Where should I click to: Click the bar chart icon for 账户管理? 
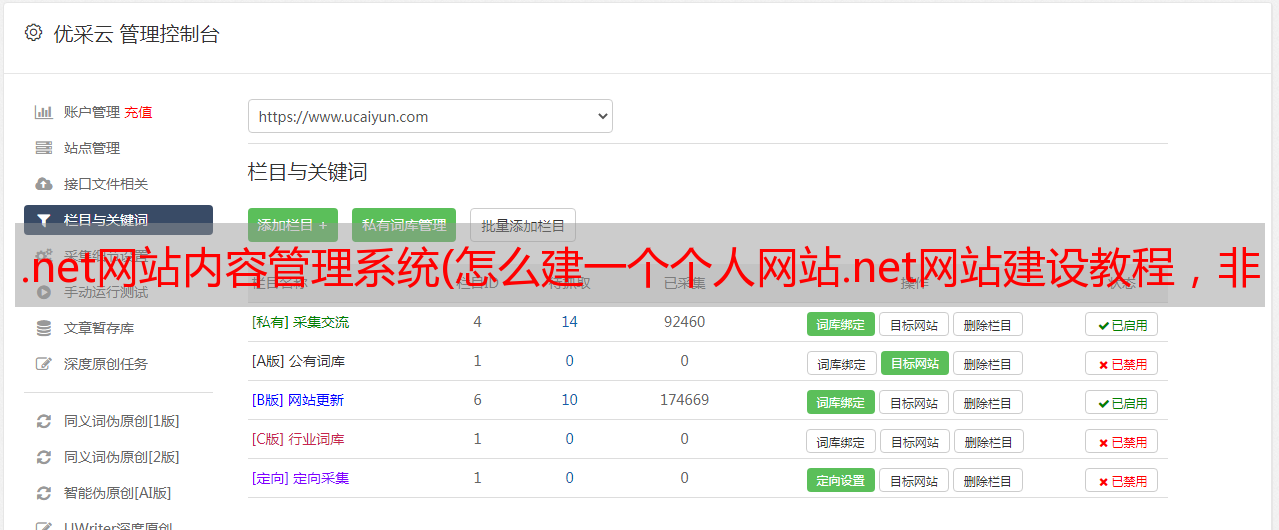coord(43,112)
